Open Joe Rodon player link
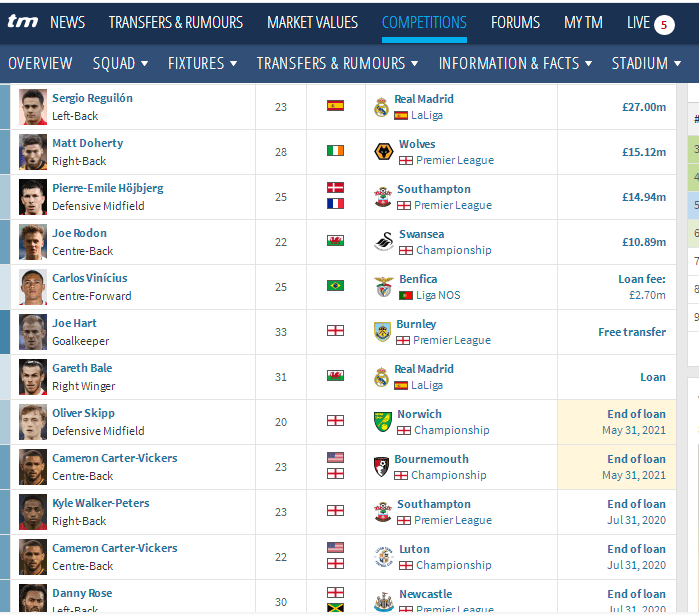Image resolution: width=699 pixels, height=615 pixels. [79, 233]
